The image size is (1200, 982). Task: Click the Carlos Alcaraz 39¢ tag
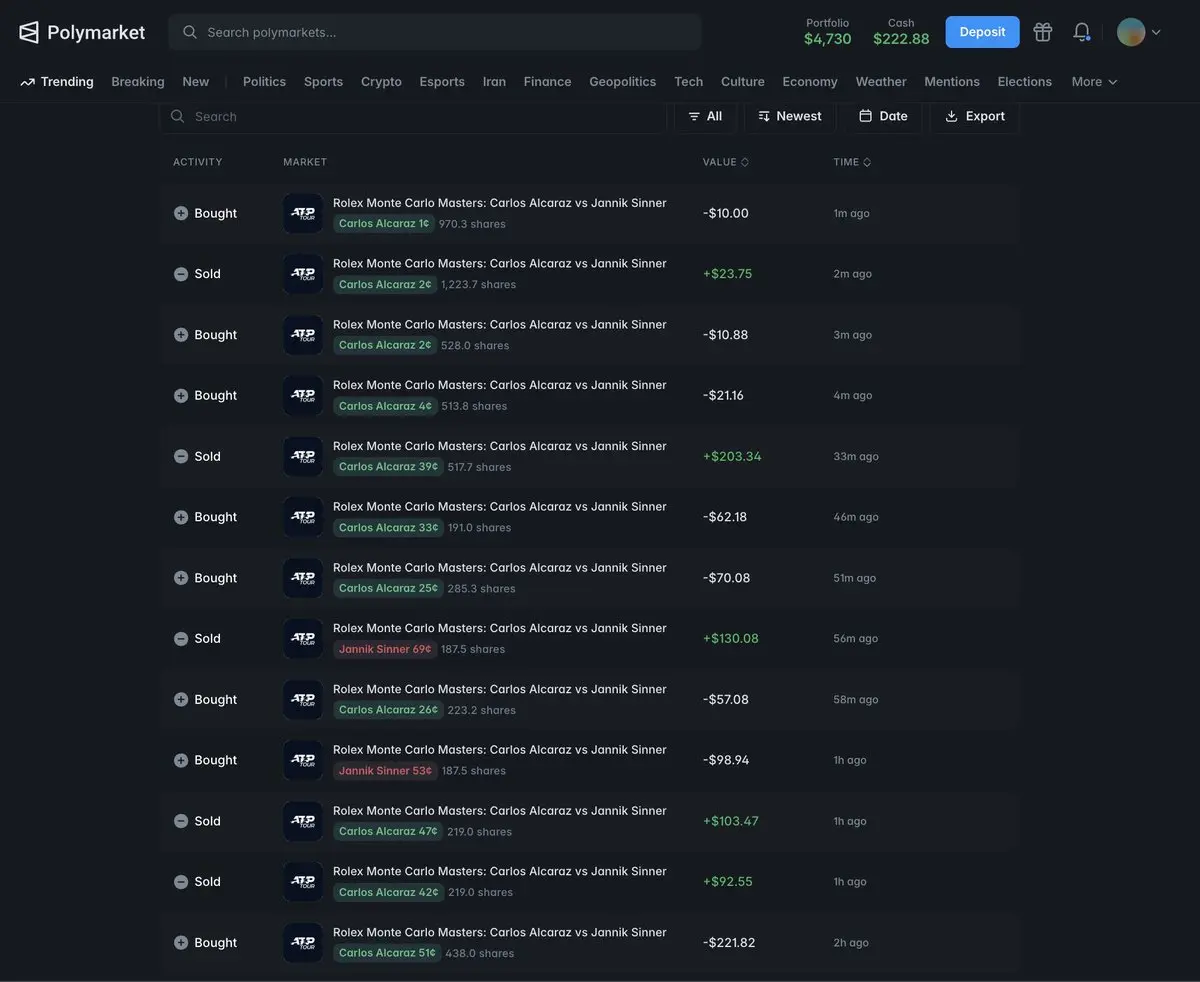388,467
